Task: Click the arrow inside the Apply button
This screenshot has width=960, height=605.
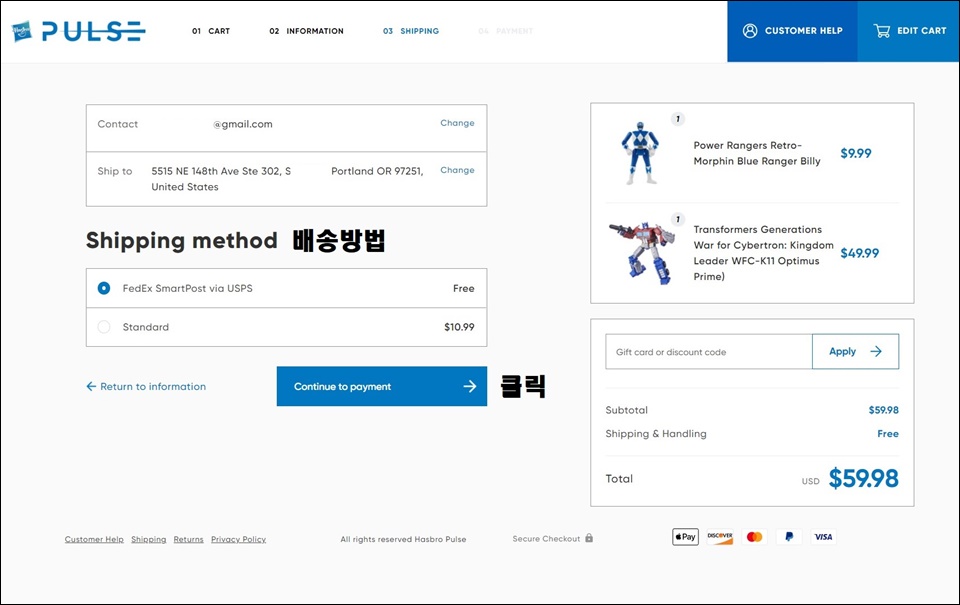Action: pyautogui.click(x=876, y=351)
